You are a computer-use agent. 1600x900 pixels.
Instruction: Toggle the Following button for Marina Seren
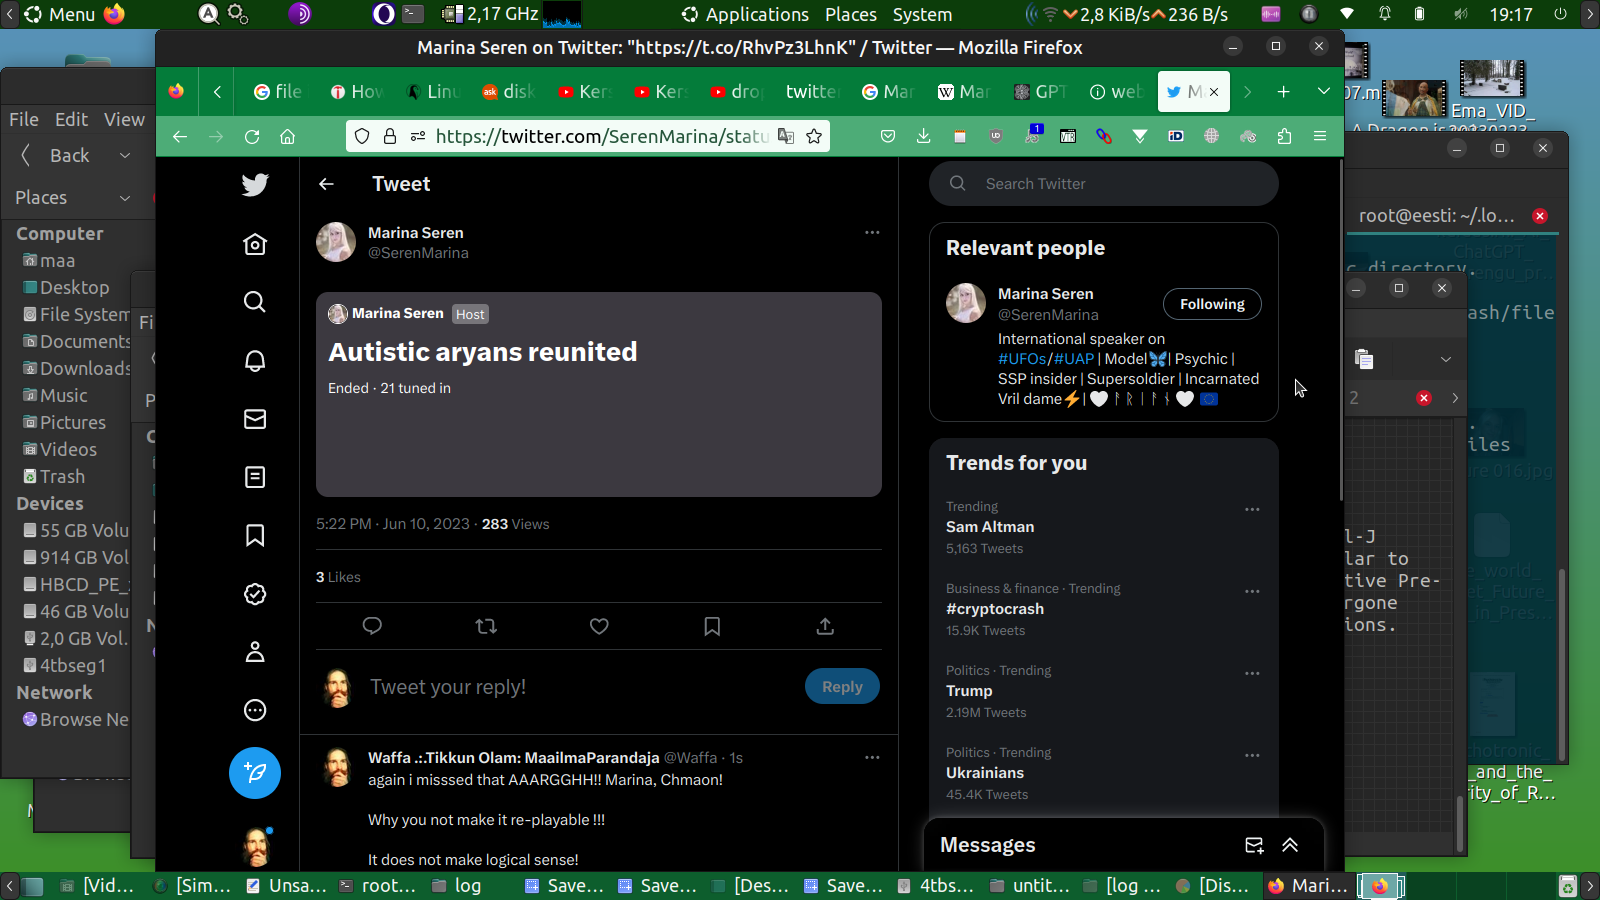click(x=1212, y=304)
